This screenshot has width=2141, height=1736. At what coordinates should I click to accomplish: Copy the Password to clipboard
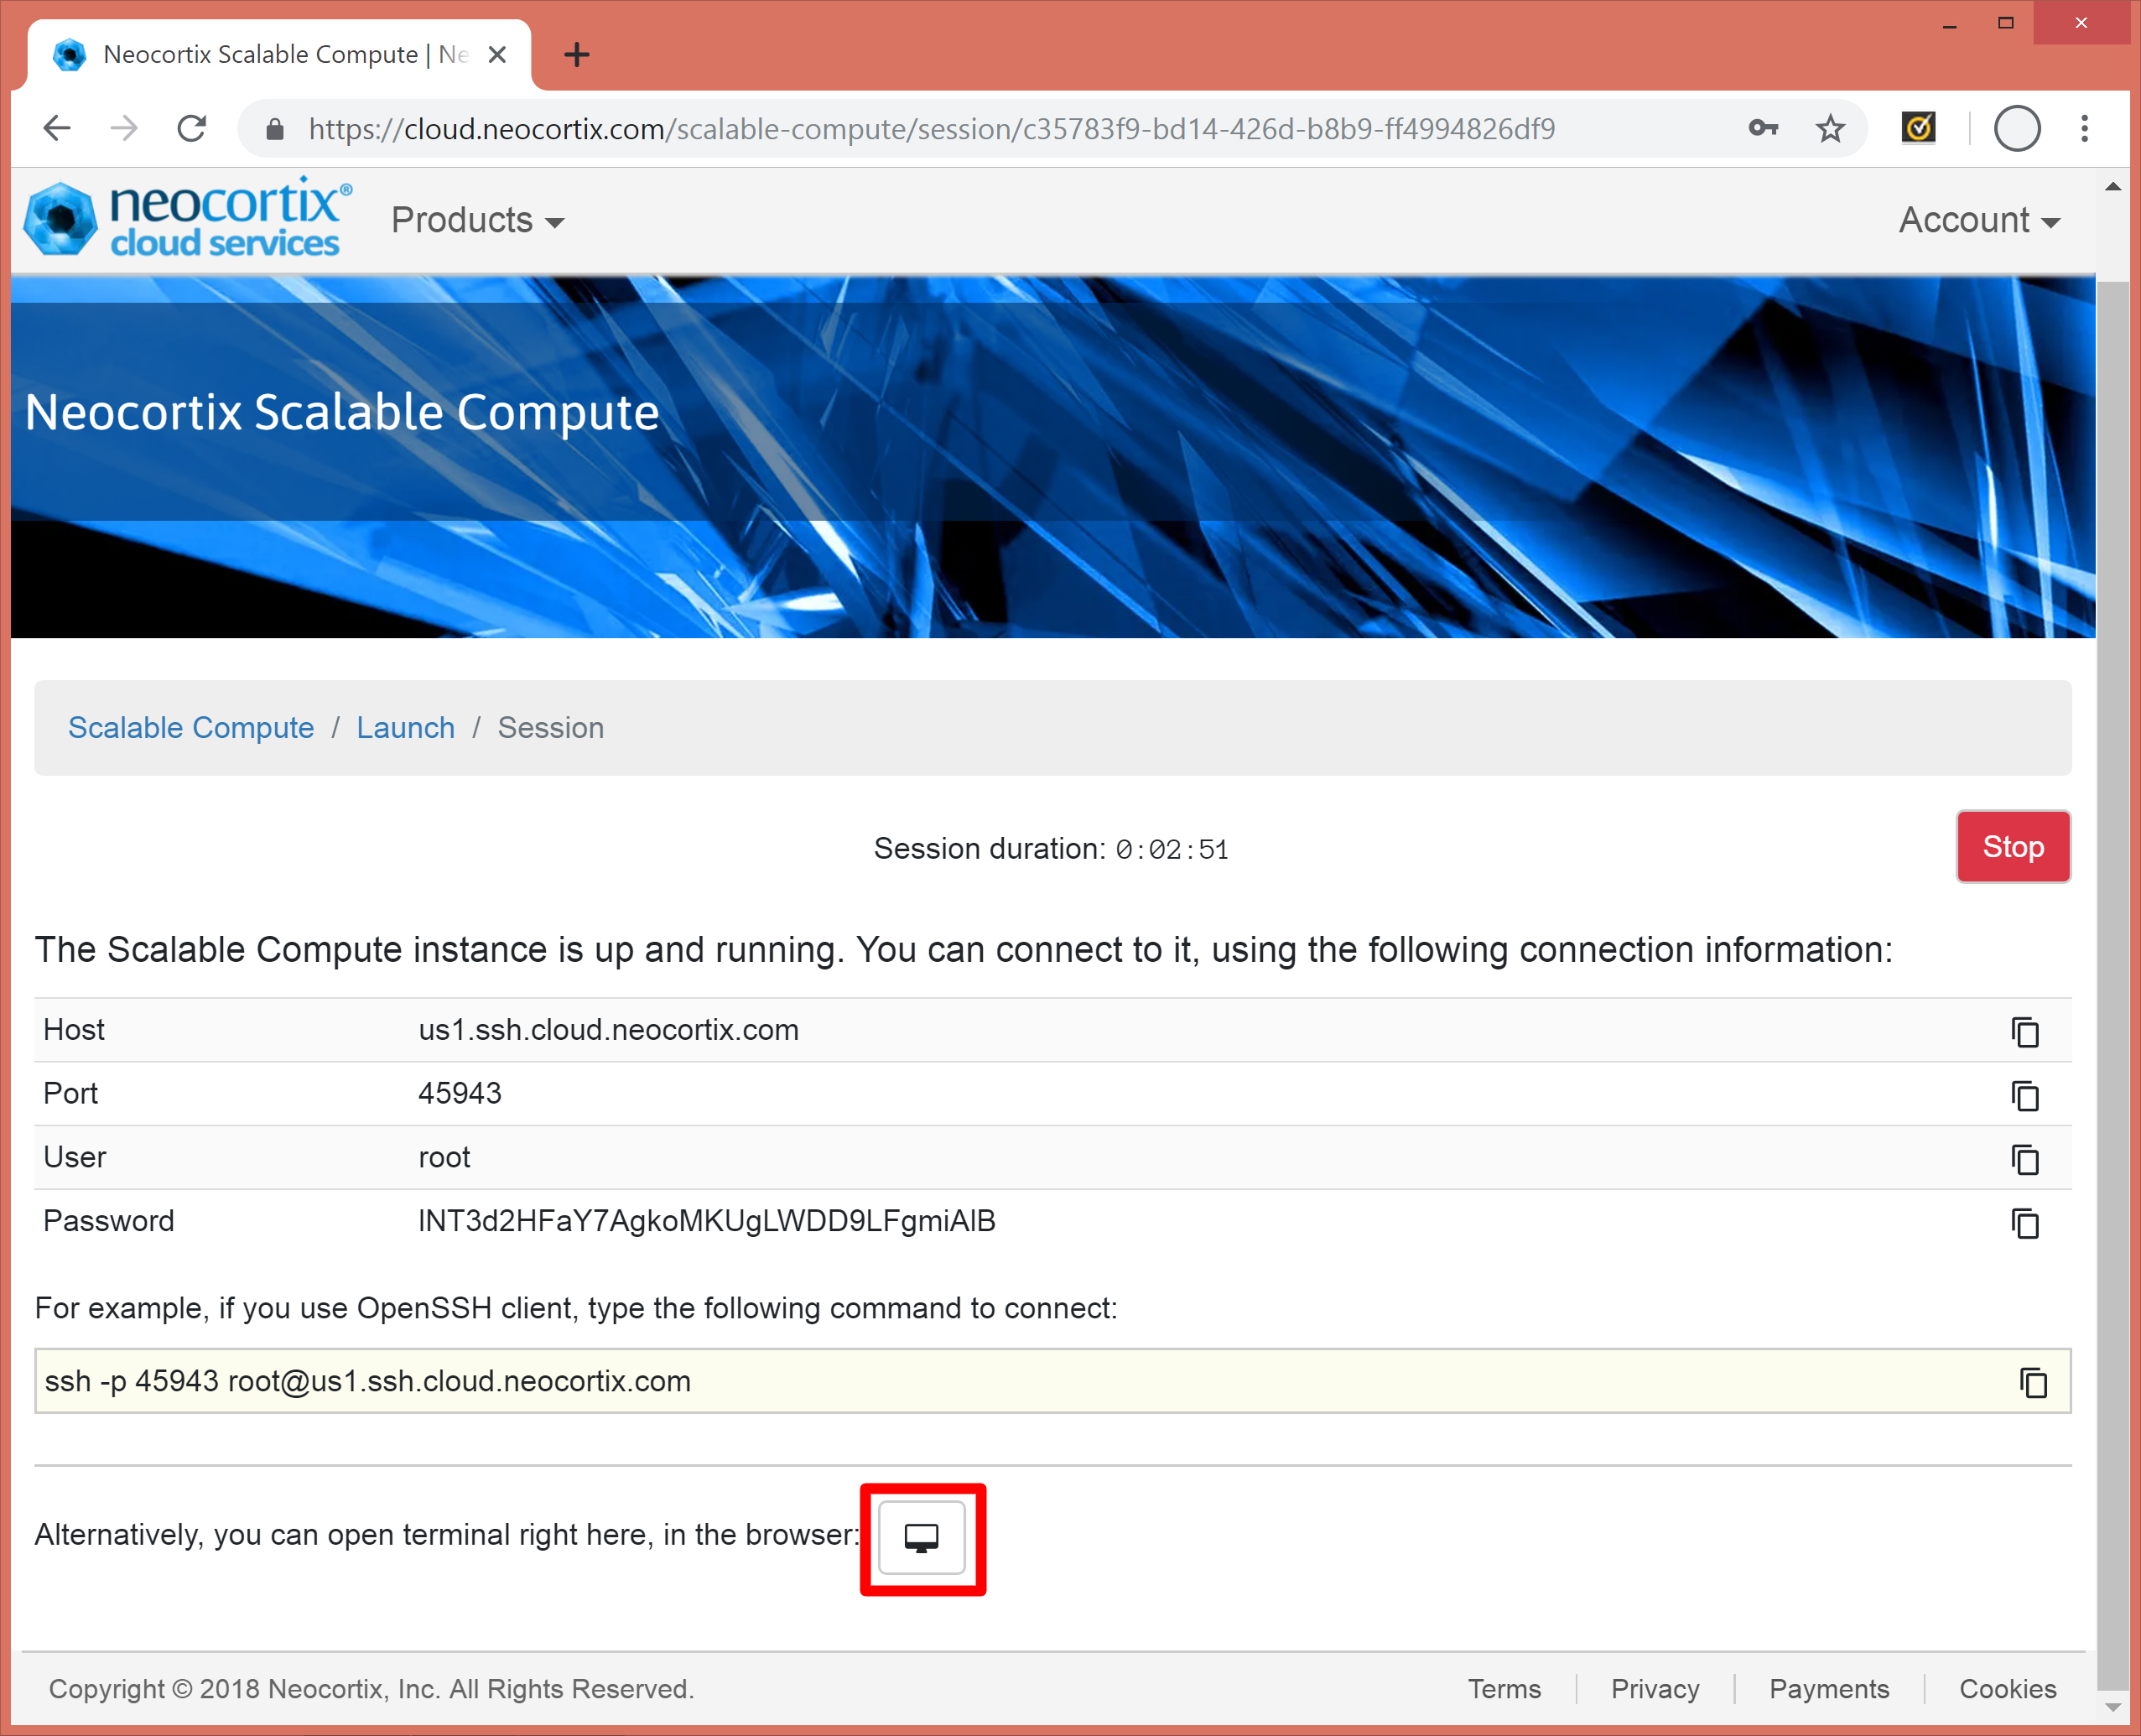coord(2024,1222)
